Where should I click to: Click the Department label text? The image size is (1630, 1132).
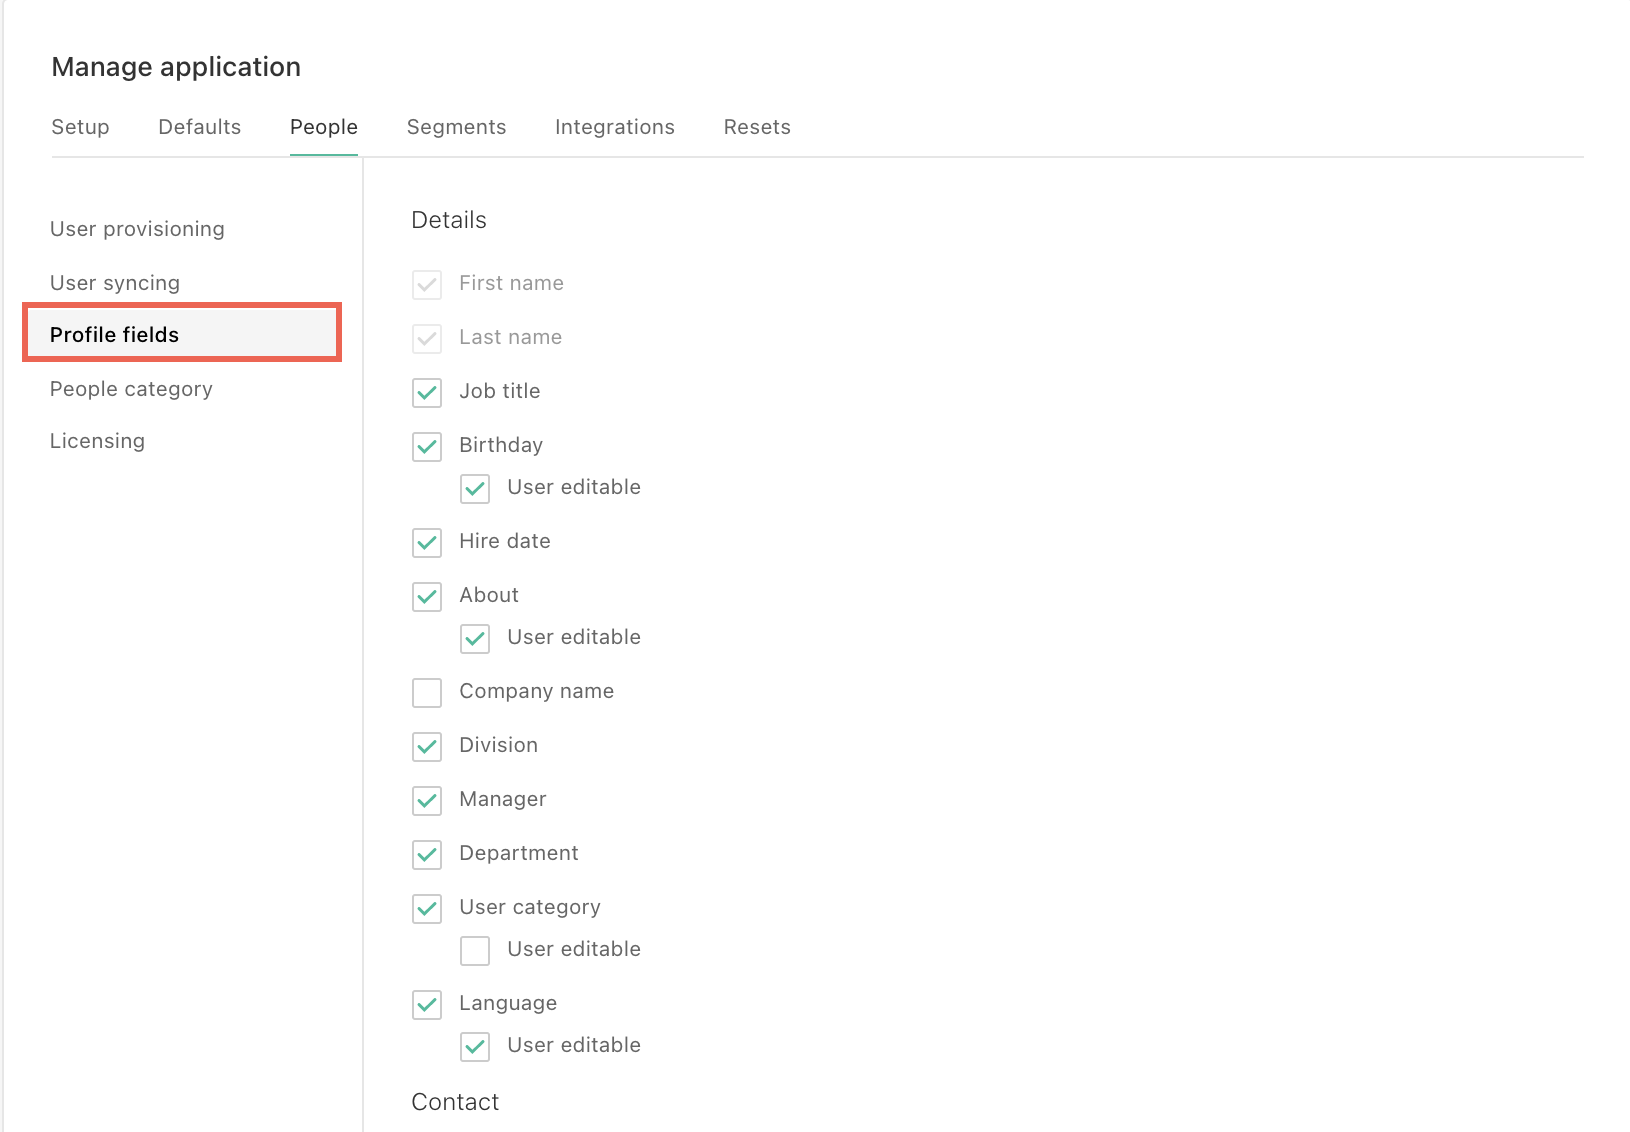coord(519,853)
